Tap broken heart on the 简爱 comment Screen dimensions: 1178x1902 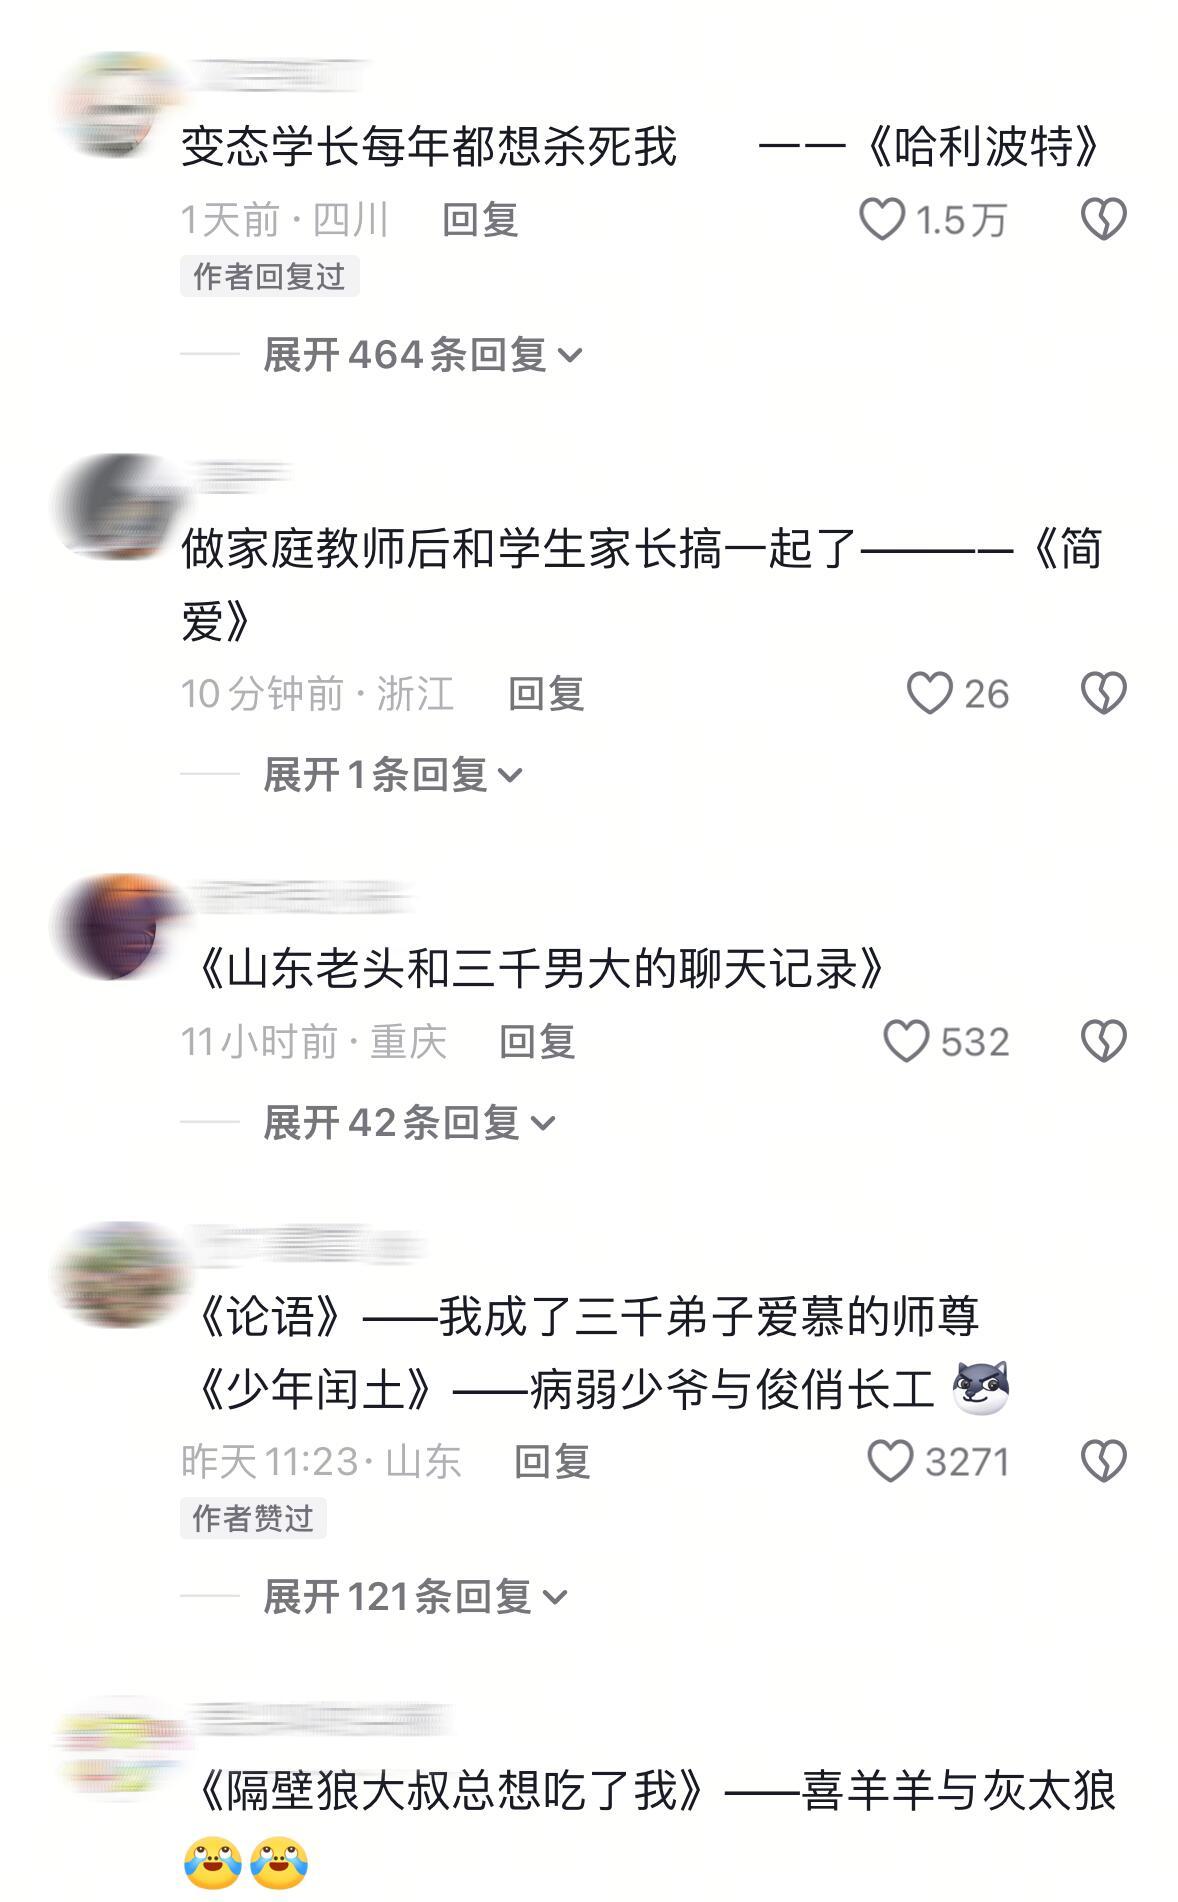click(x=1103, y=693)
